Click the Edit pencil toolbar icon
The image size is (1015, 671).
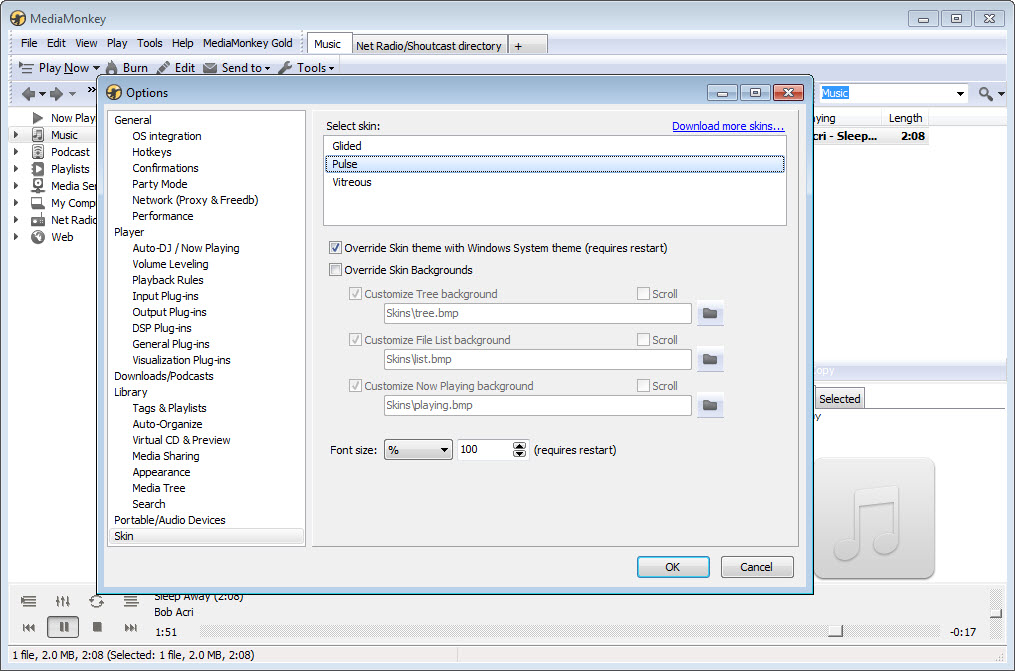tap(164, 67)
